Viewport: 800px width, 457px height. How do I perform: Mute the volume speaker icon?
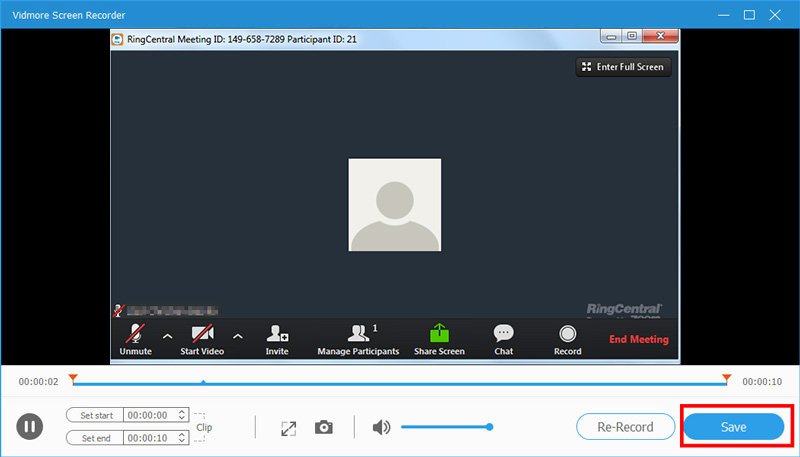tap(381, 428)
